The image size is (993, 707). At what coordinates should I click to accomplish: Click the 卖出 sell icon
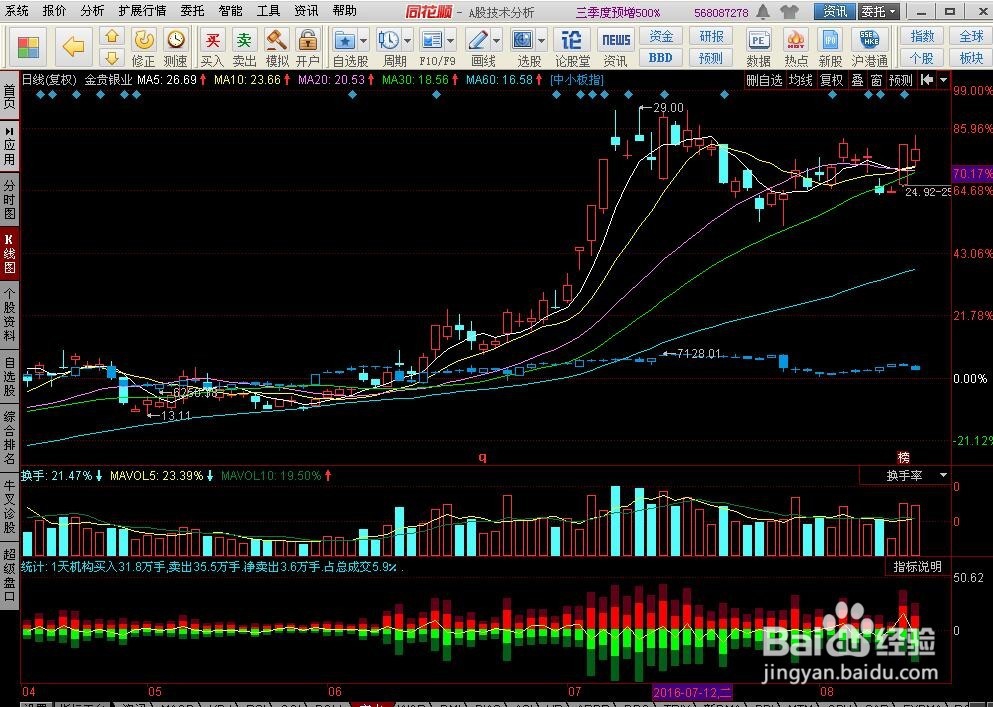pyautogui.click(x=244, y=48)
